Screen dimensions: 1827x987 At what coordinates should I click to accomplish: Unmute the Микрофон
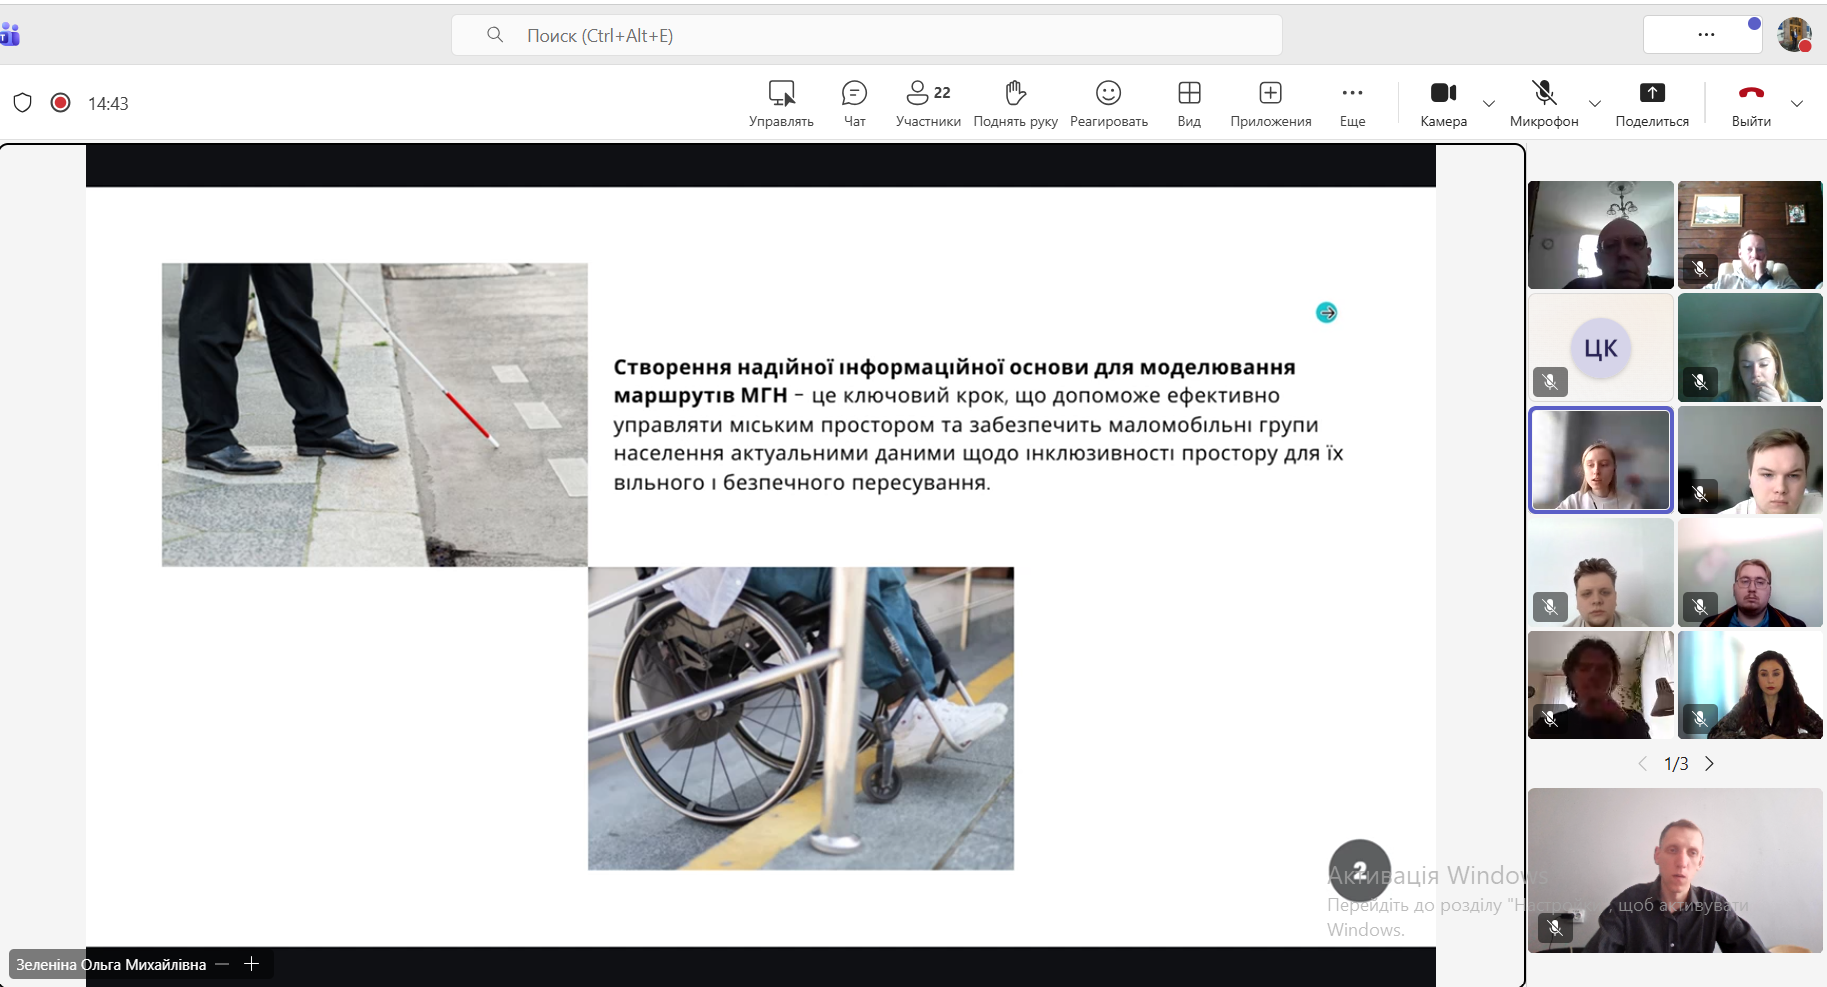1544,103
